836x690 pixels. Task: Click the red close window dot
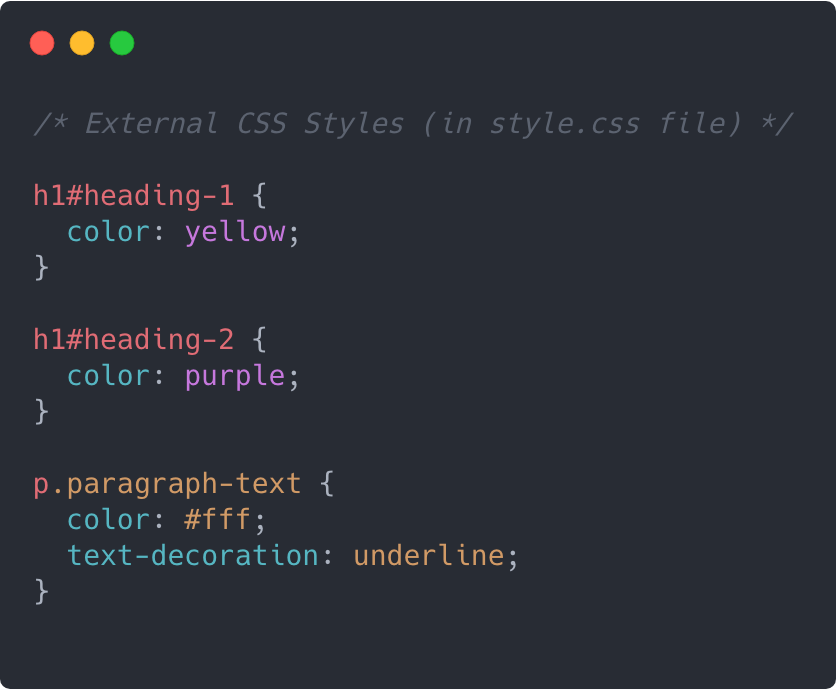click(x=42, y=43)
